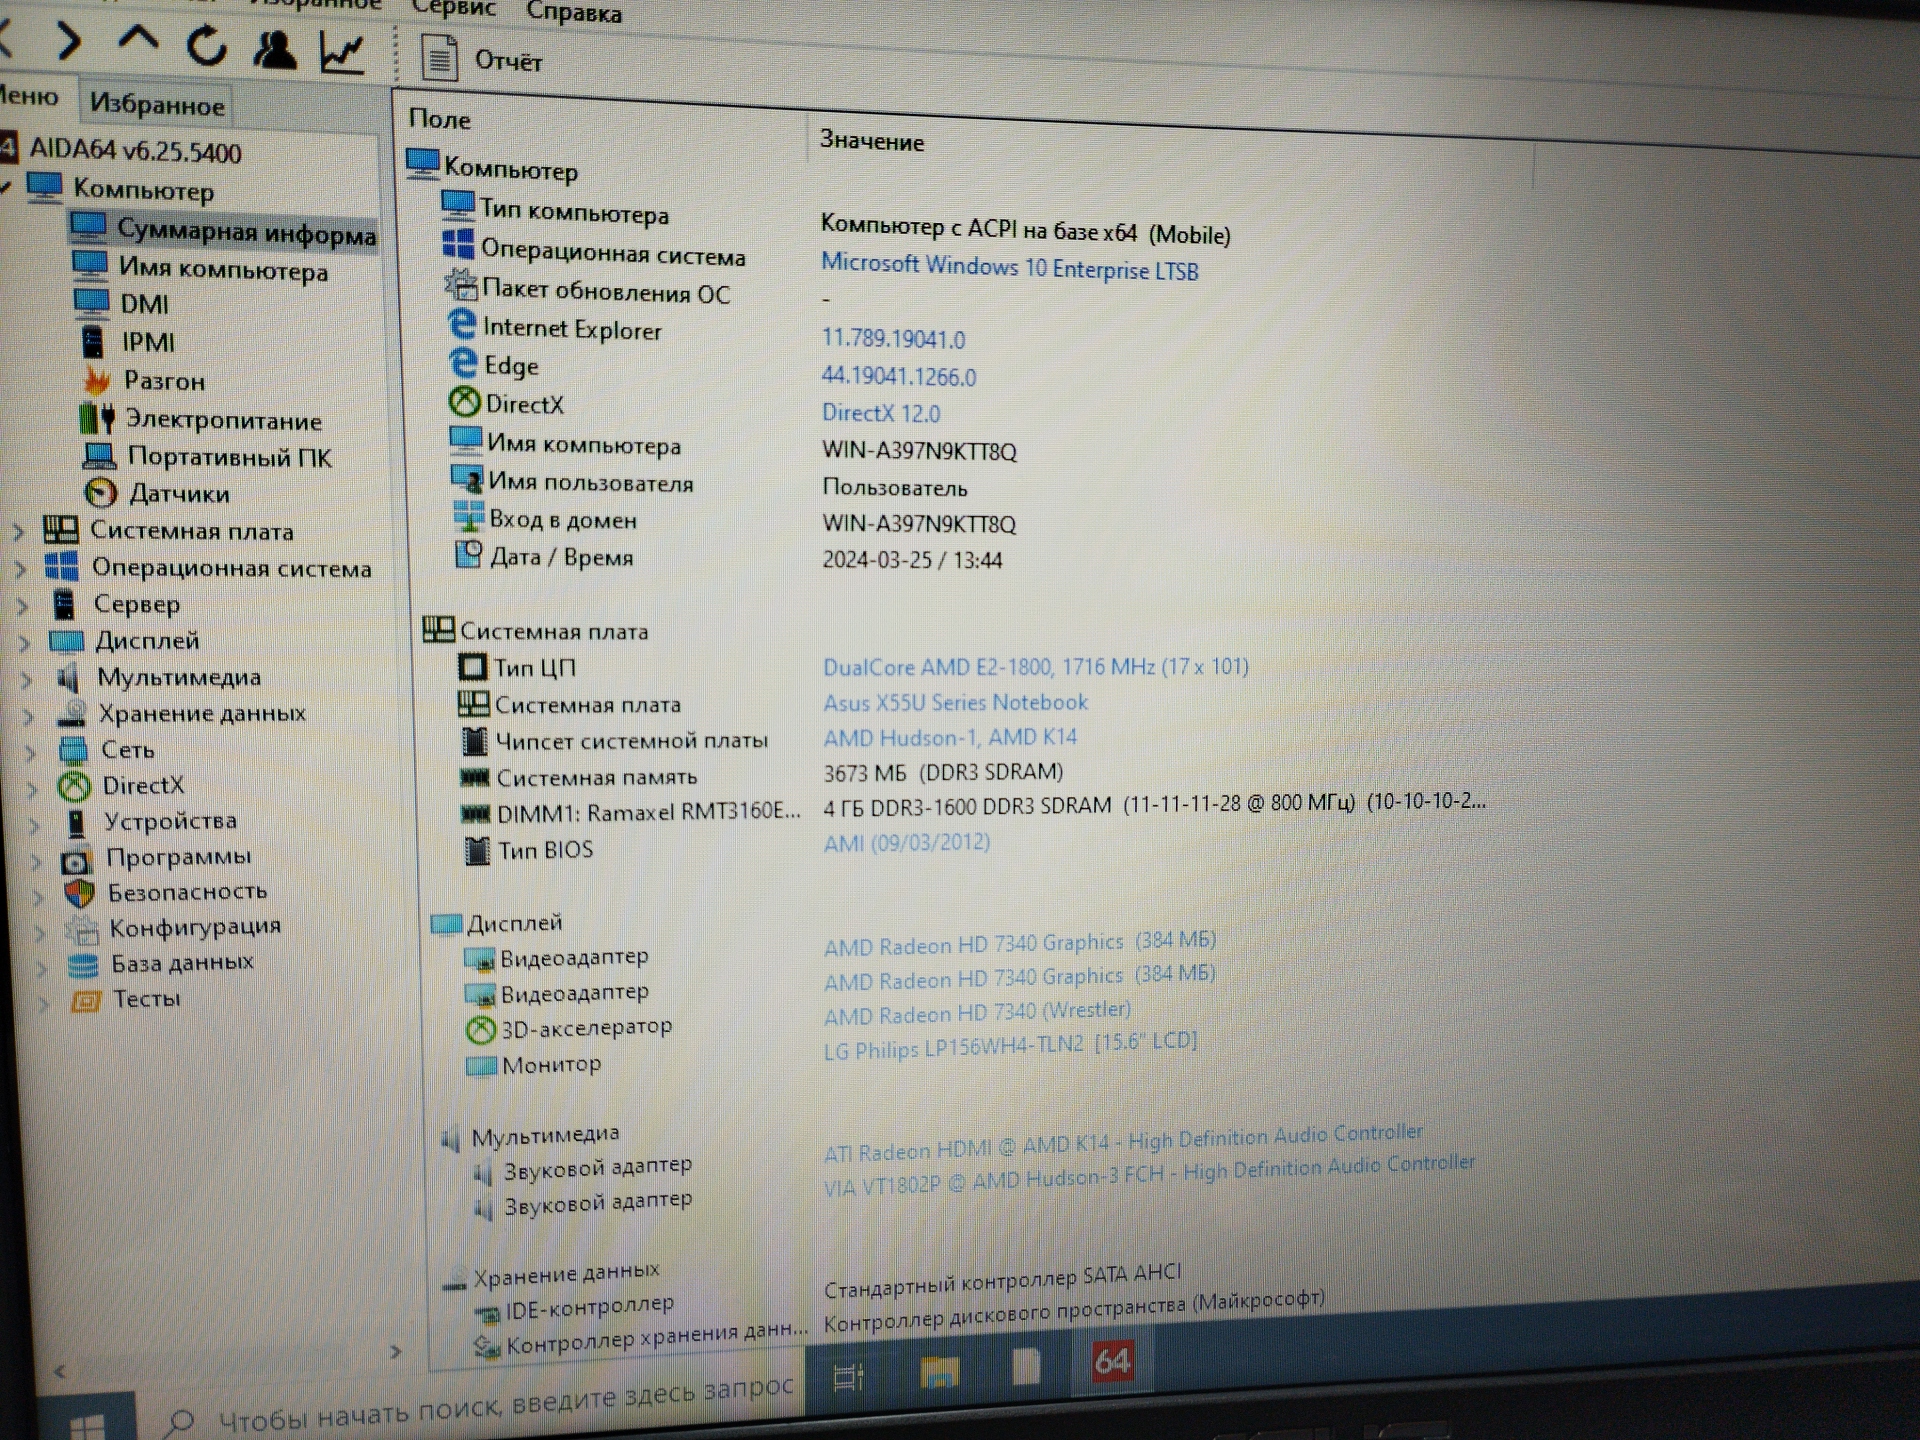Click the 3D-акселератор row icon
This screenshot has height=1440, width=1920.
point(481,1028)
